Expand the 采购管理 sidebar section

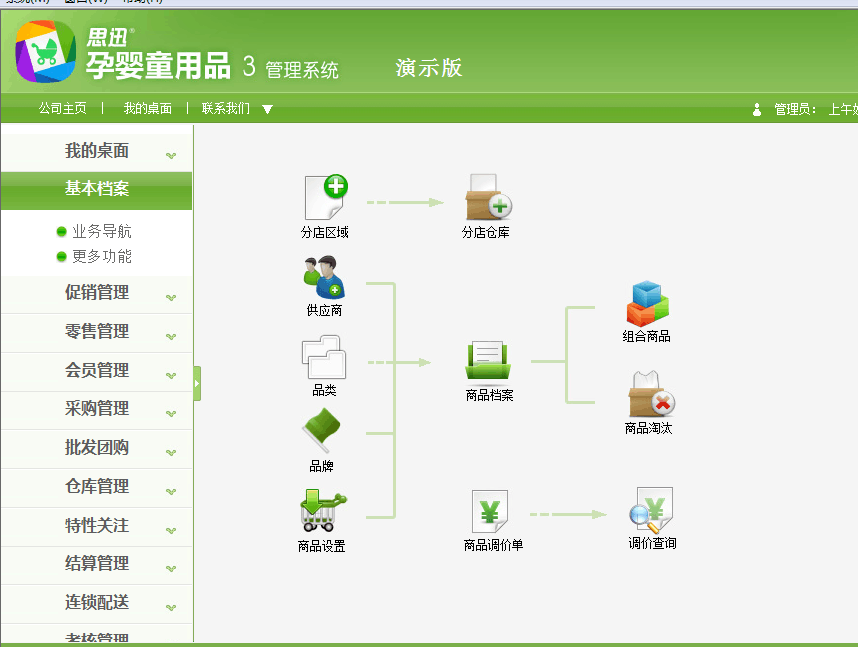(x=96, y=409)
